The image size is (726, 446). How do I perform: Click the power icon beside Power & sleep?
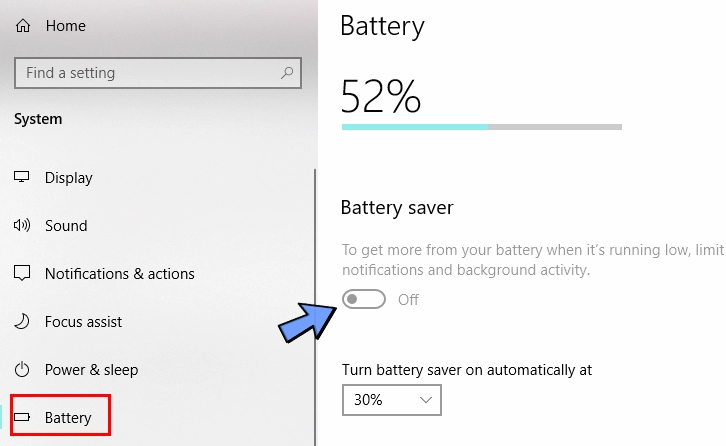[x=22, y=370]
